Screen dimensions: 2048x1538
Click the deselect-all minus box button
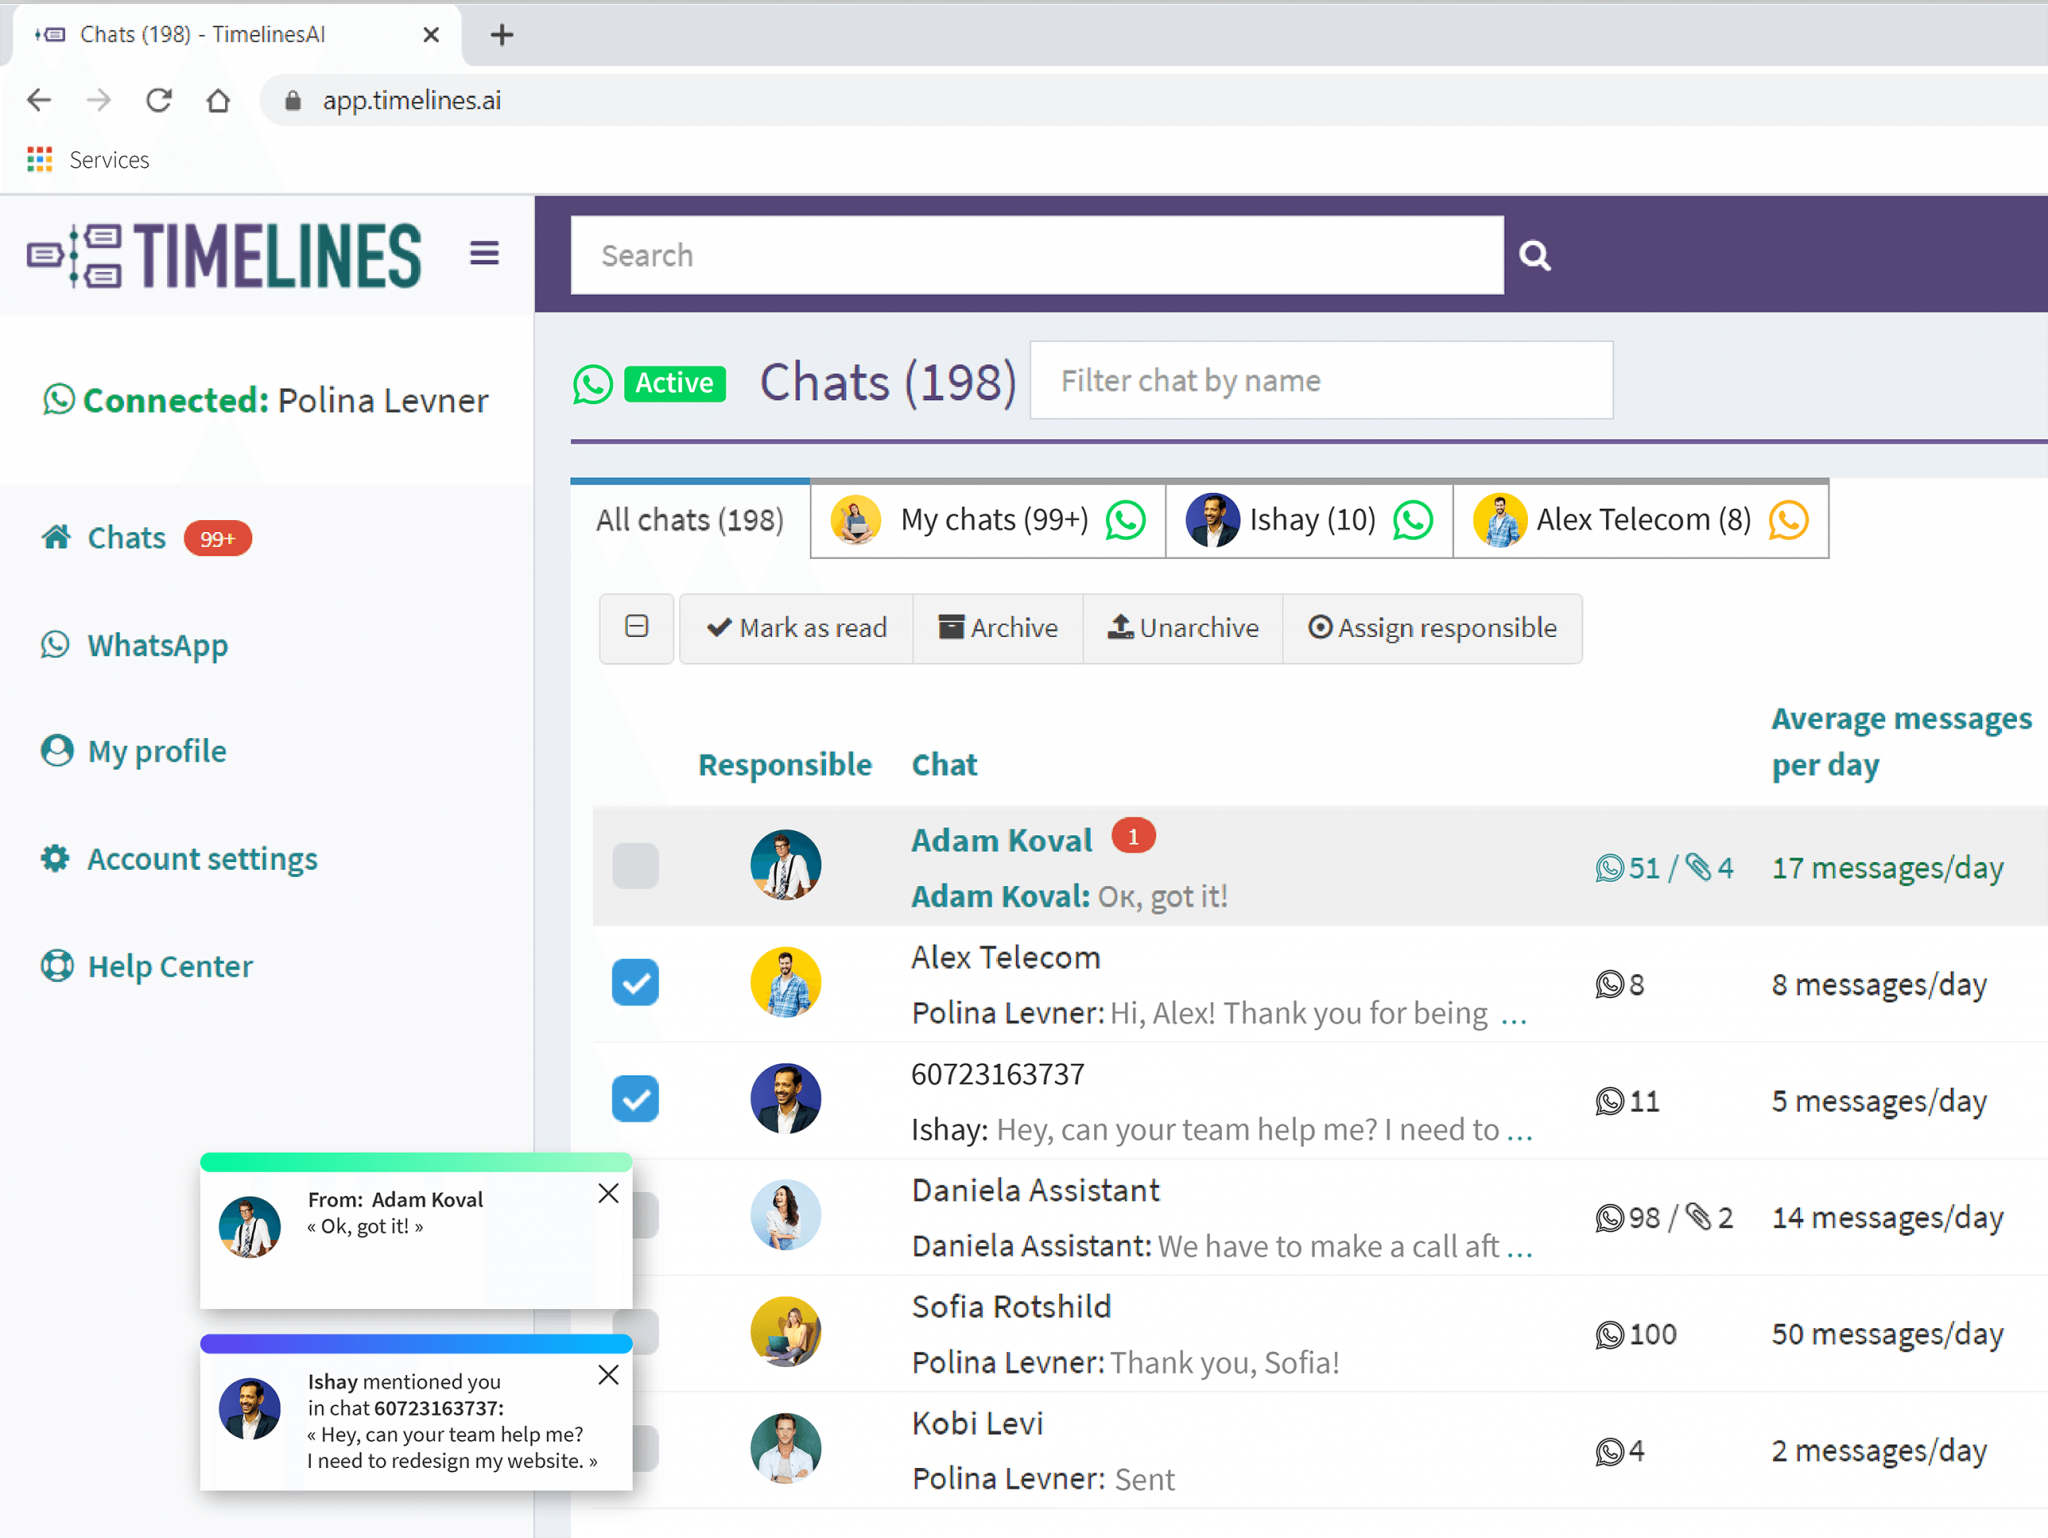tap(637, 627)
